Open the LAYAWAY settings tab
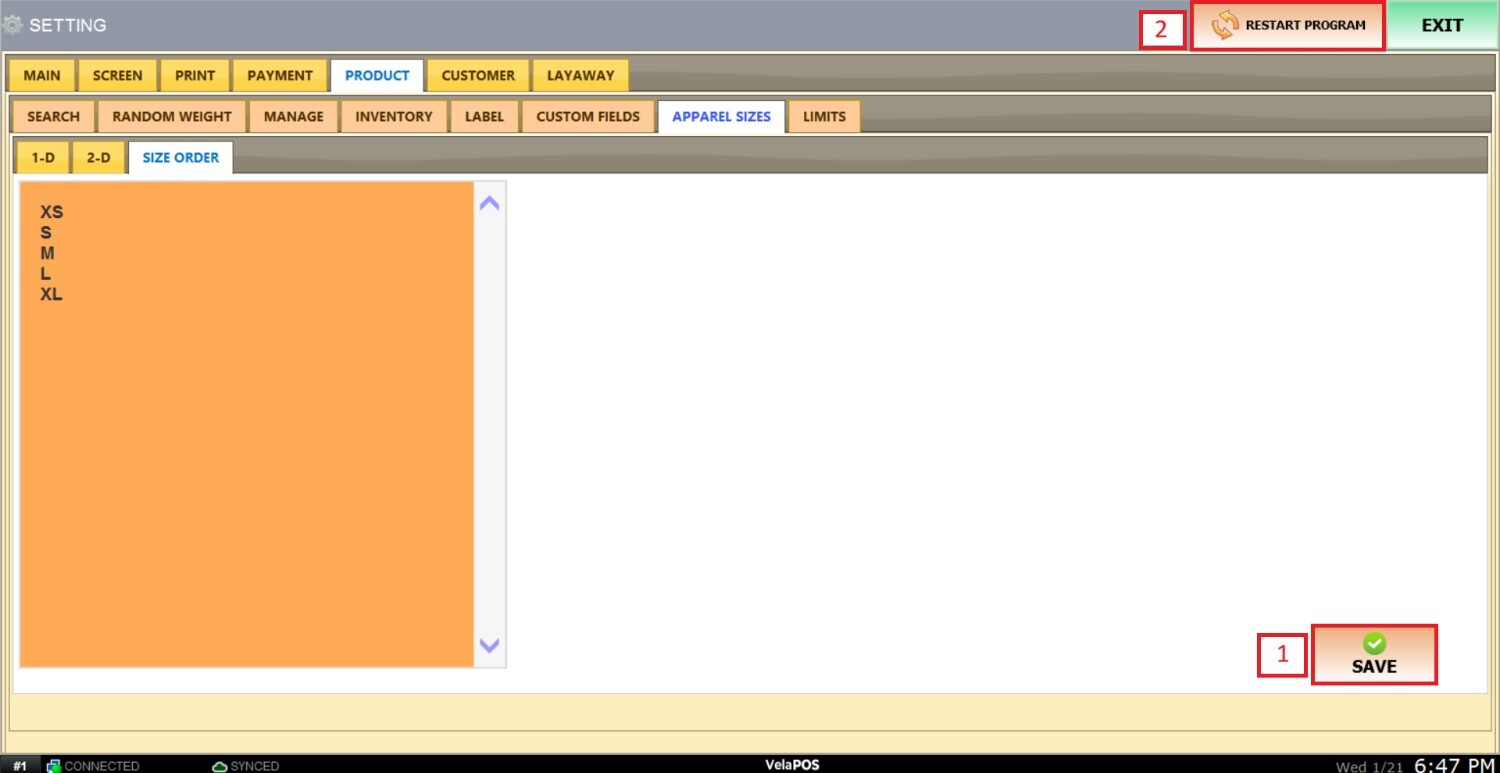Viewport: 1500px width, 773px height. 580,76
